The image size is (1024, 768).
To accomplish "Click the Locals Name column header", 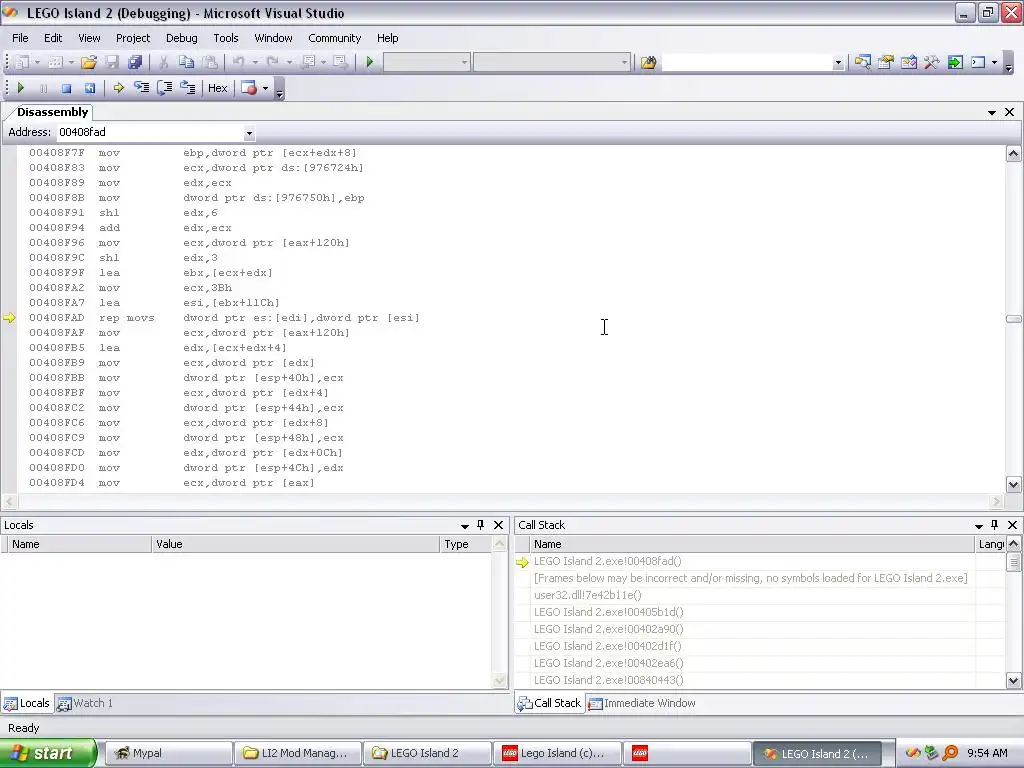I will coord(79,544).
